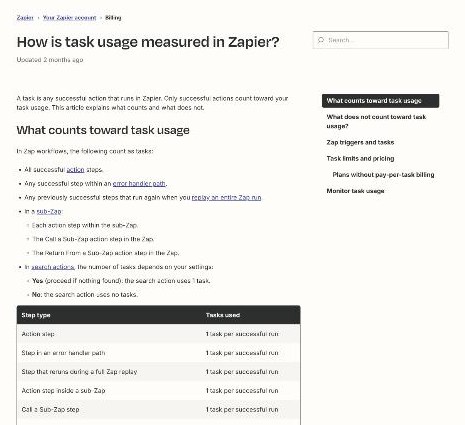Click the bullet Each action step within the sub-Zap

tap(85, 226)
